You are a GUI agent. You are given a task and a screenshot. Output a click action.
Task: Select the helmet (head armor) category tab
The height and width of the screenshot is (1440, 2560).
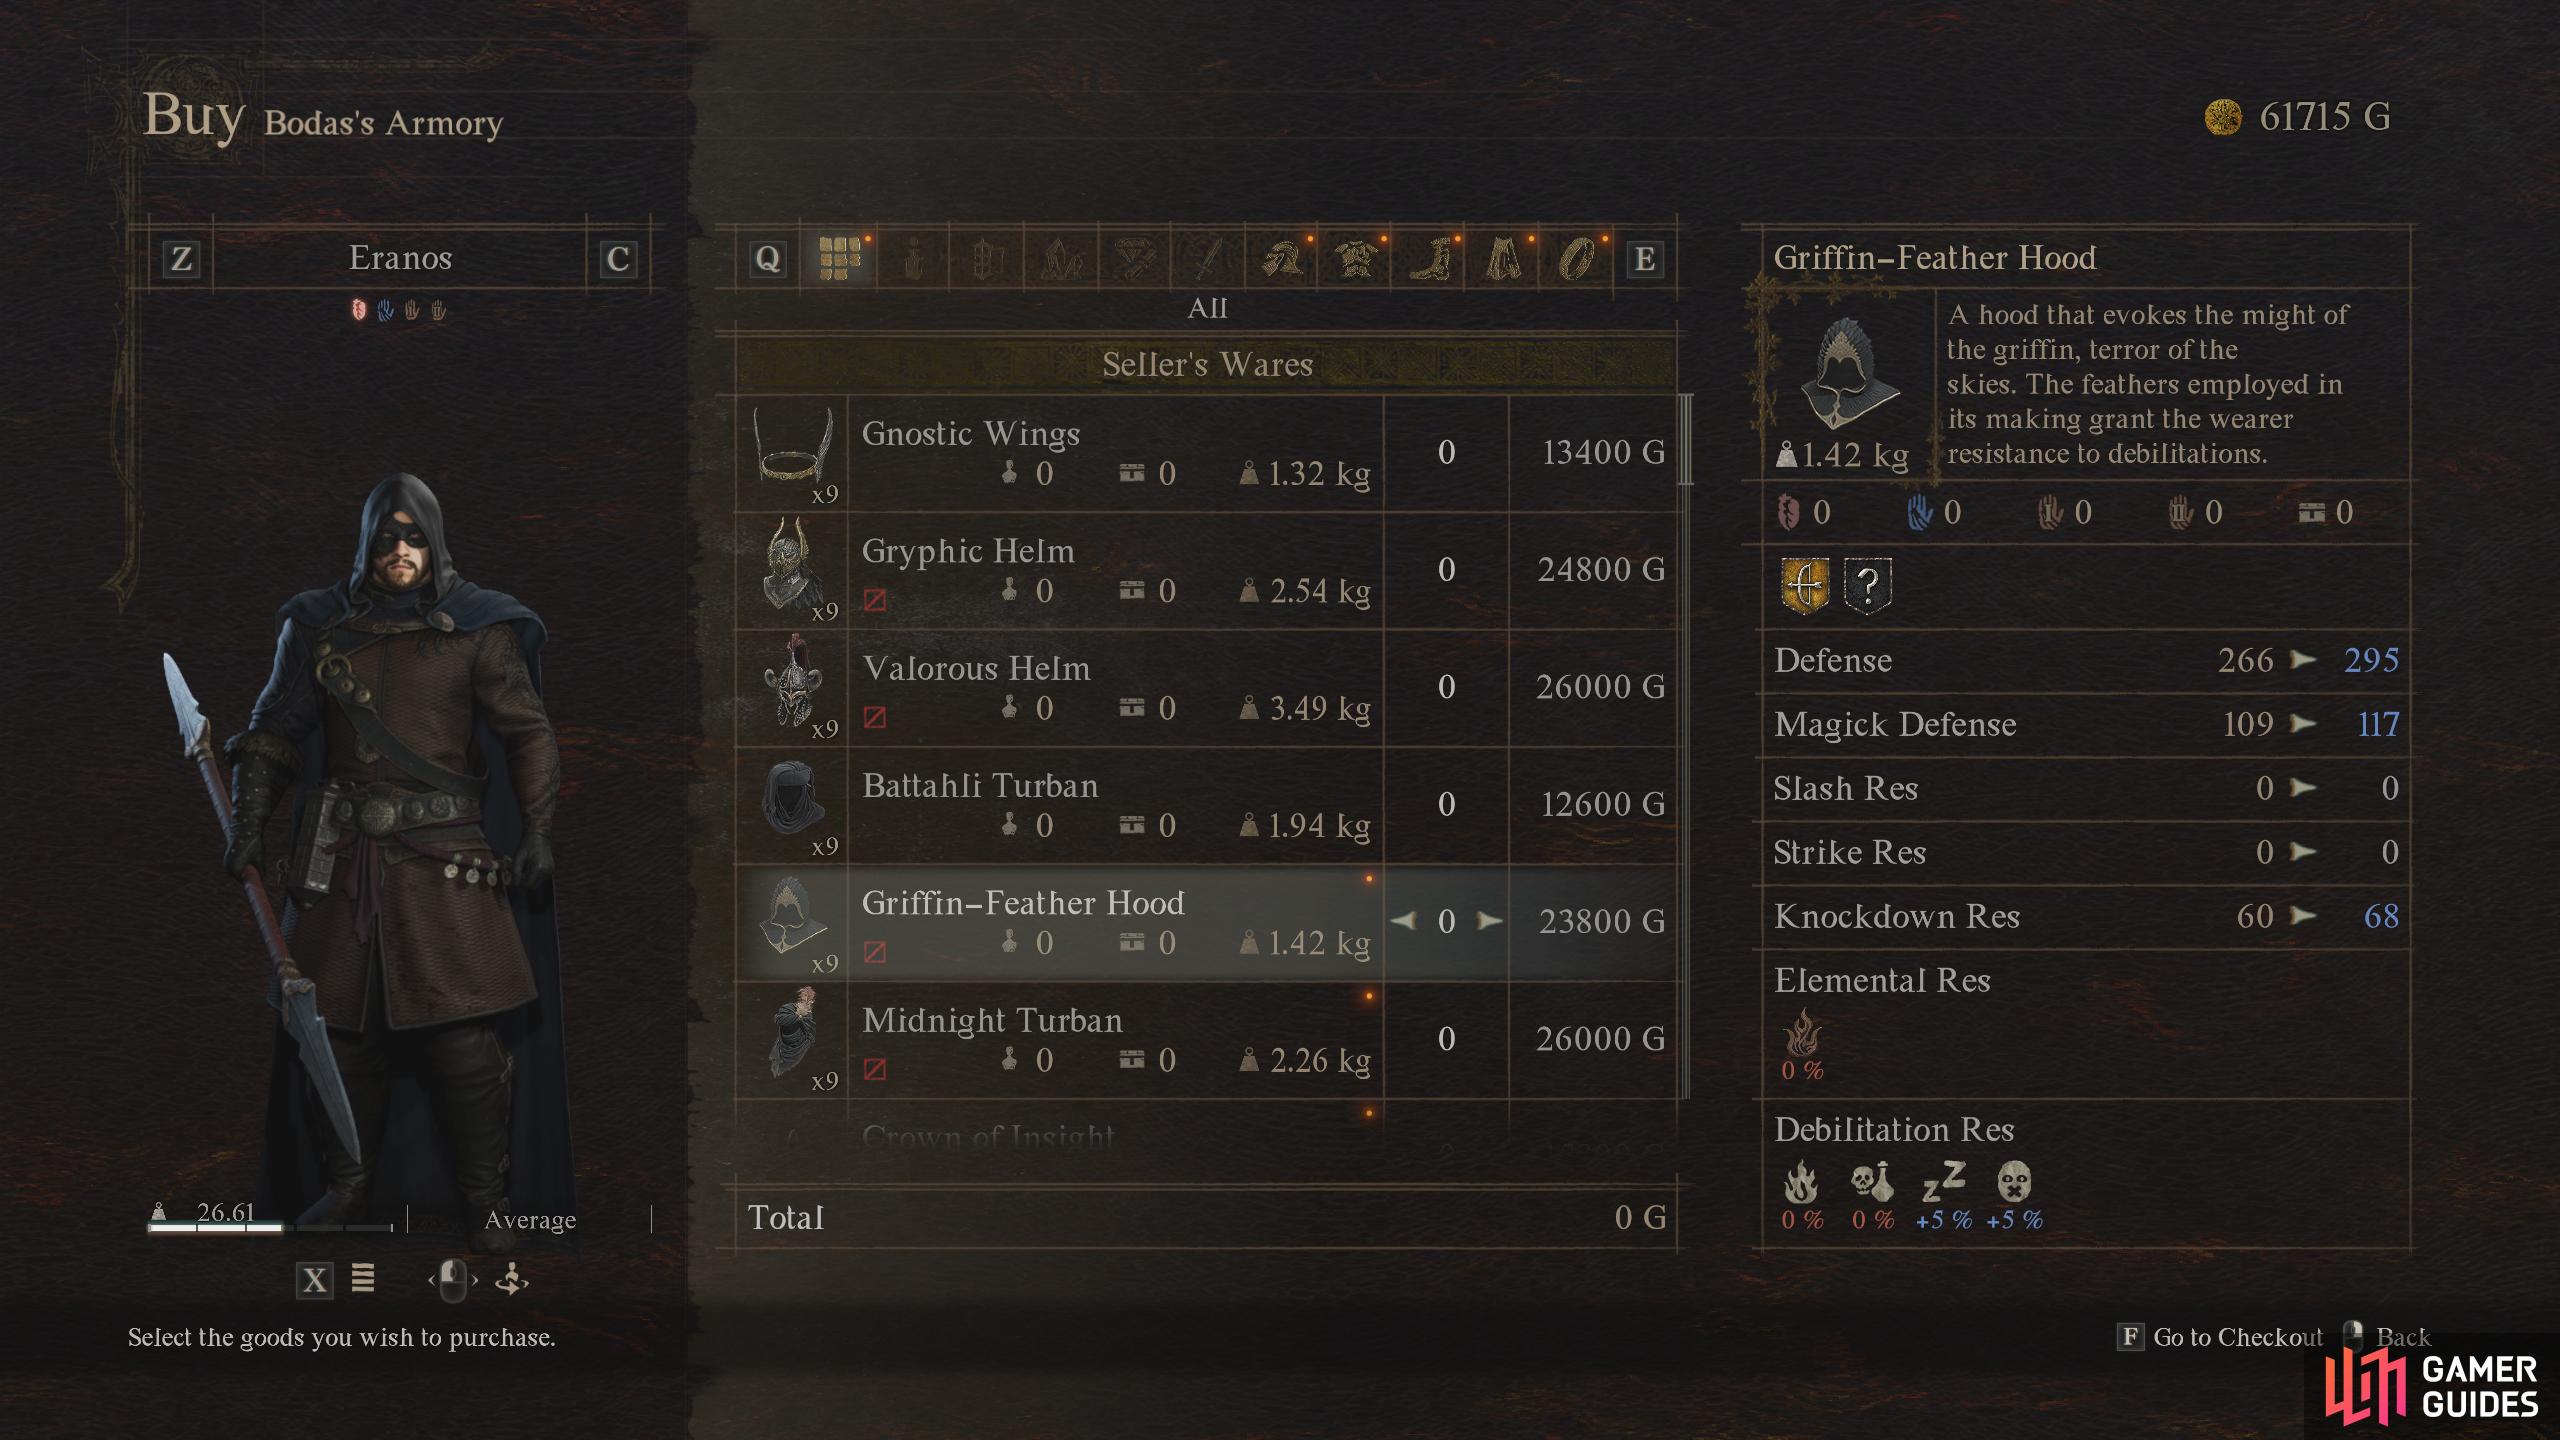coord(1282,260)
